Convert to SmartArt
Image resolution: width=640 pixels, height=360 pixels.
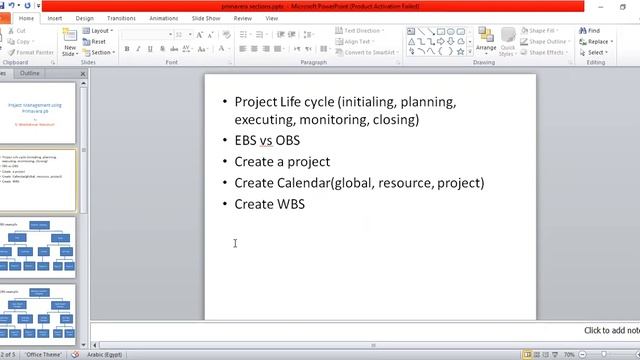[367, 52]
